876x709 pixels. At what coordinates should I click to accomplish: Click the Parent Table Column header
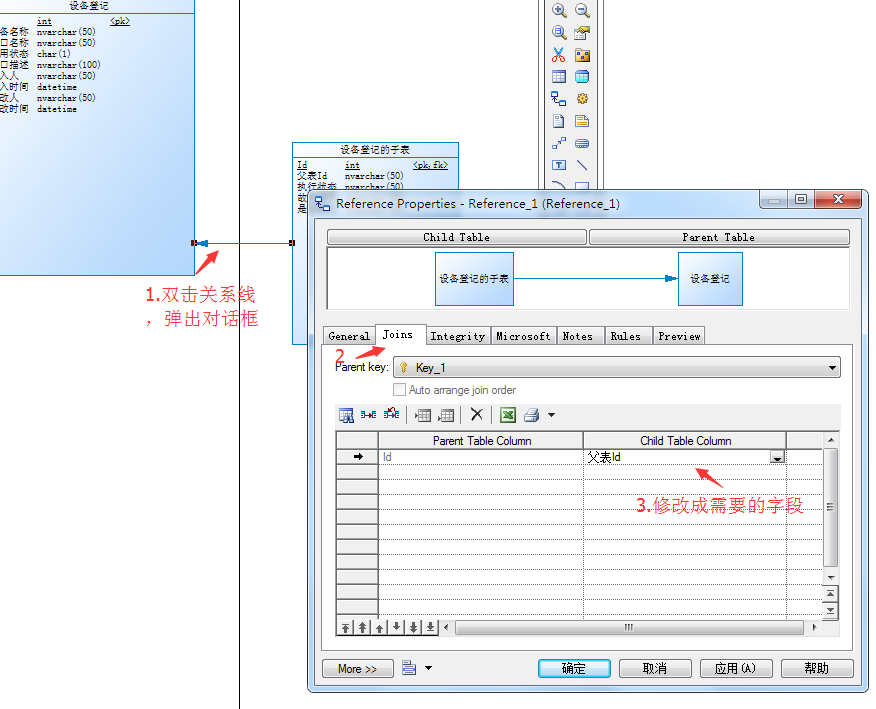[x=481, y=441]
